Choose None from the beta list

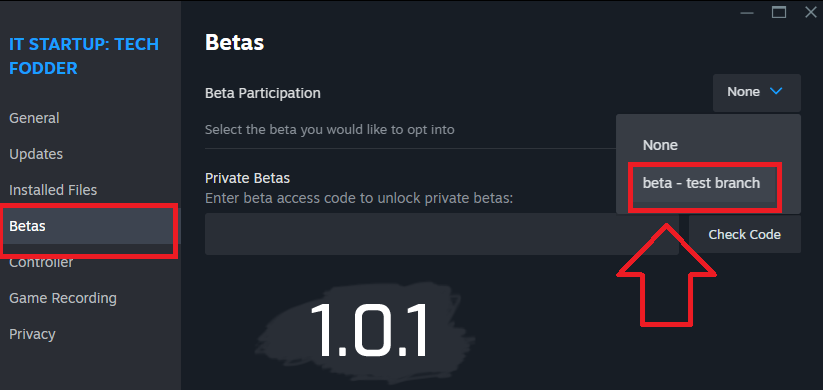click(660, 145)
